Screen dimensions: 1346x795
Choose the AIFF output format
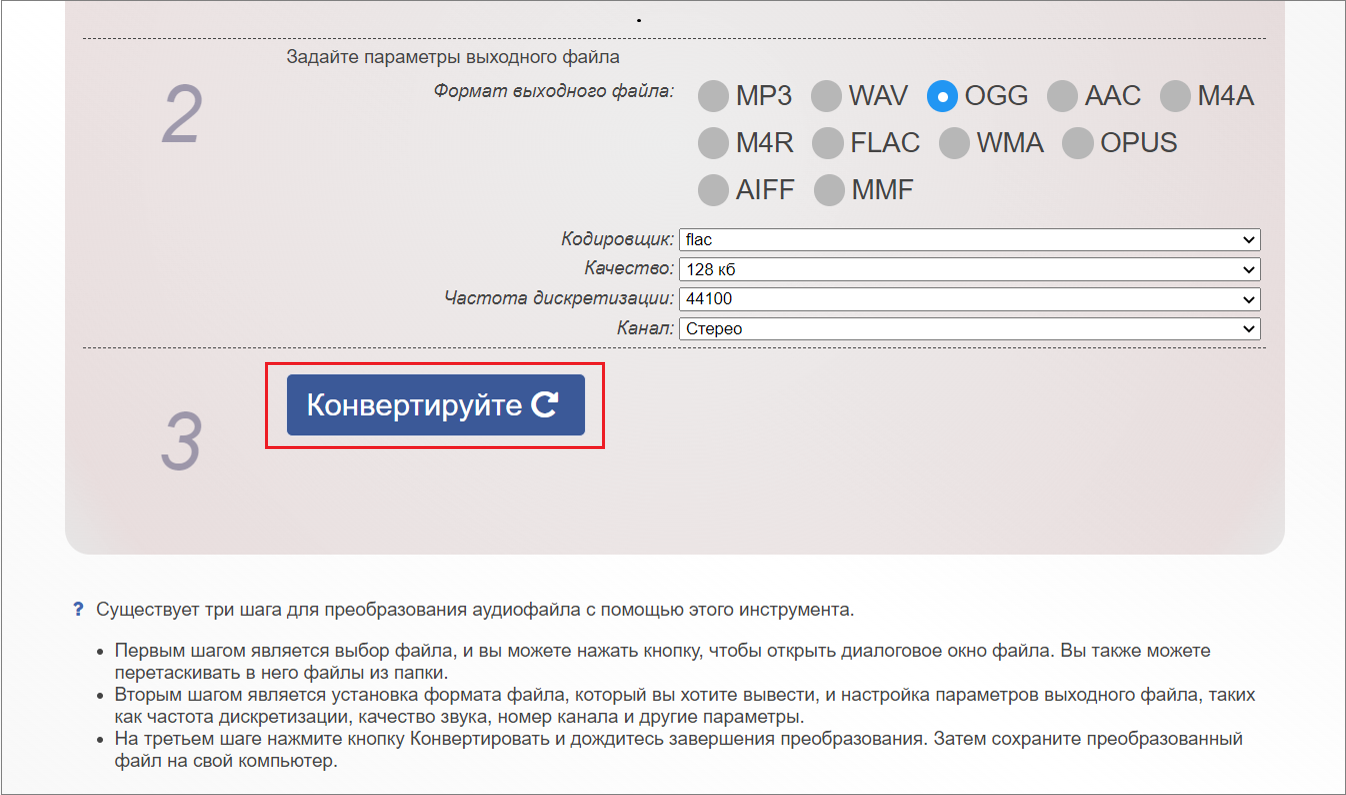coord(713,190)
